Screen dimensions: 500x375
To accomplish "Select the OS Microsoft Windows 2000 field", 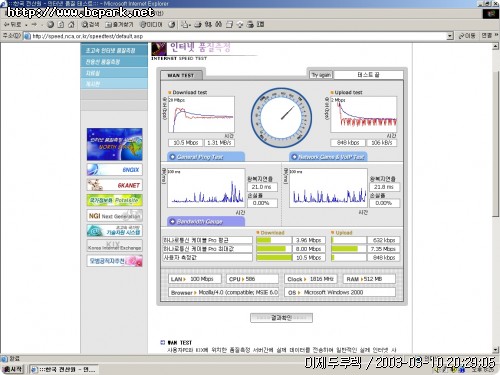I will pyautogui.click(x=340, y=292).
